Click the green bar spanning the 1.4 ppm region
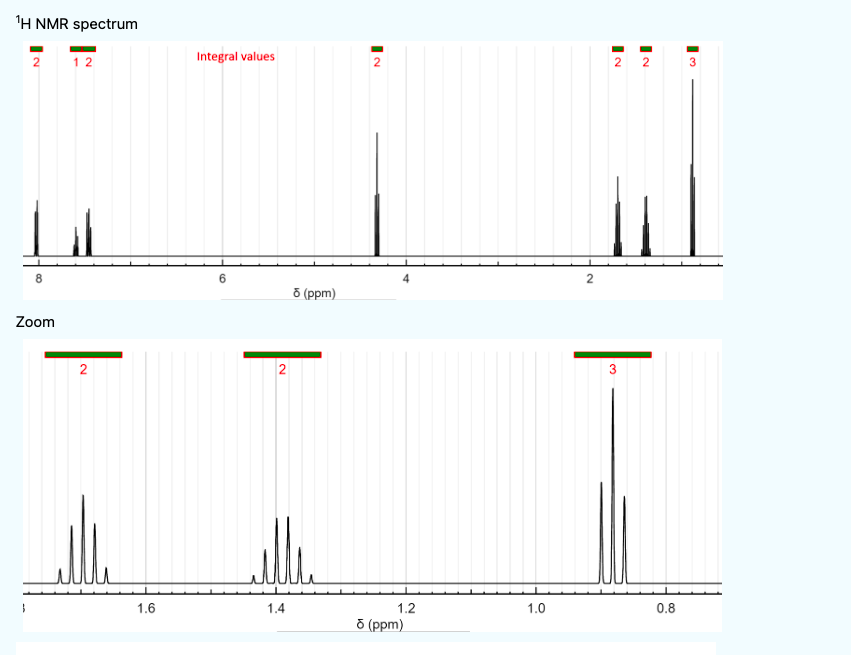This screenshot has width=851, height=655. point(282,353)
